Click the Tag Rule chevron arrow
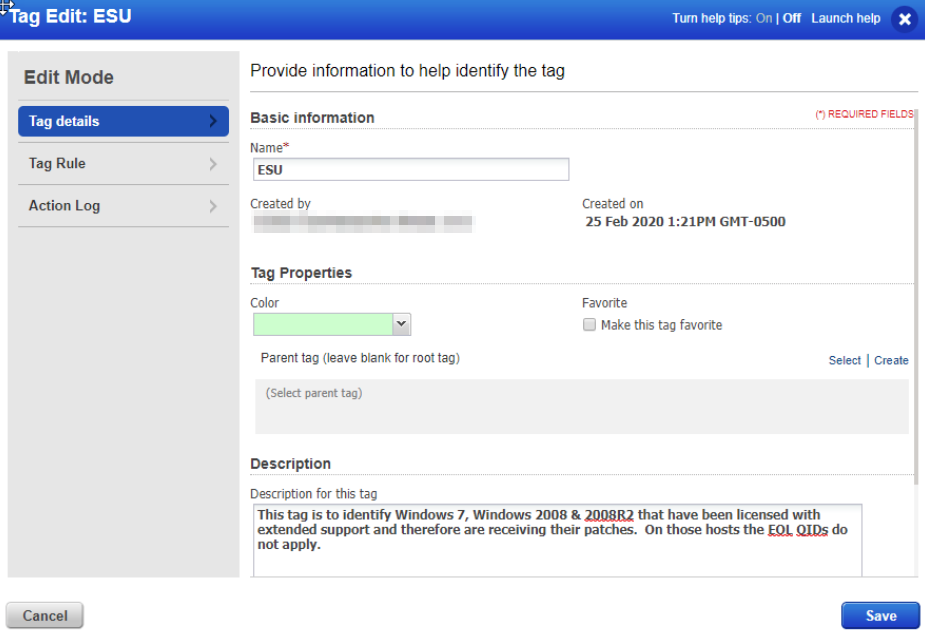 (x=213, y=164)
